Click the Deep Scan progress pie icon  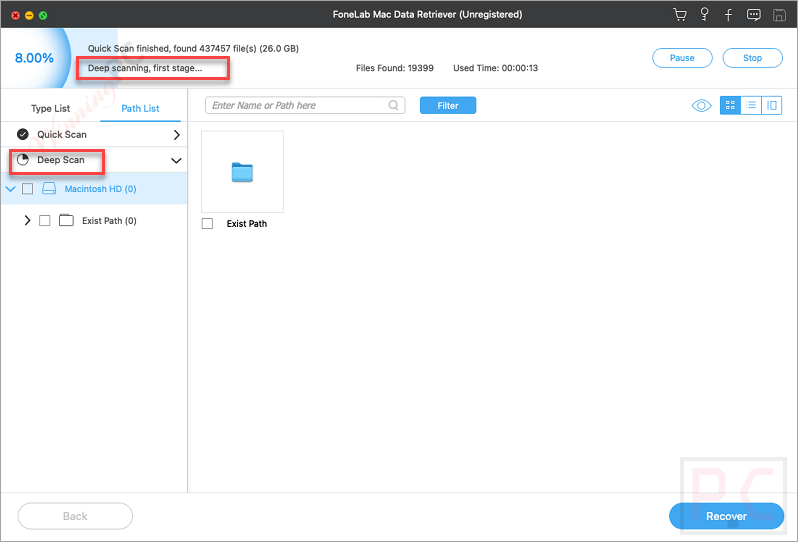(23, 160)
